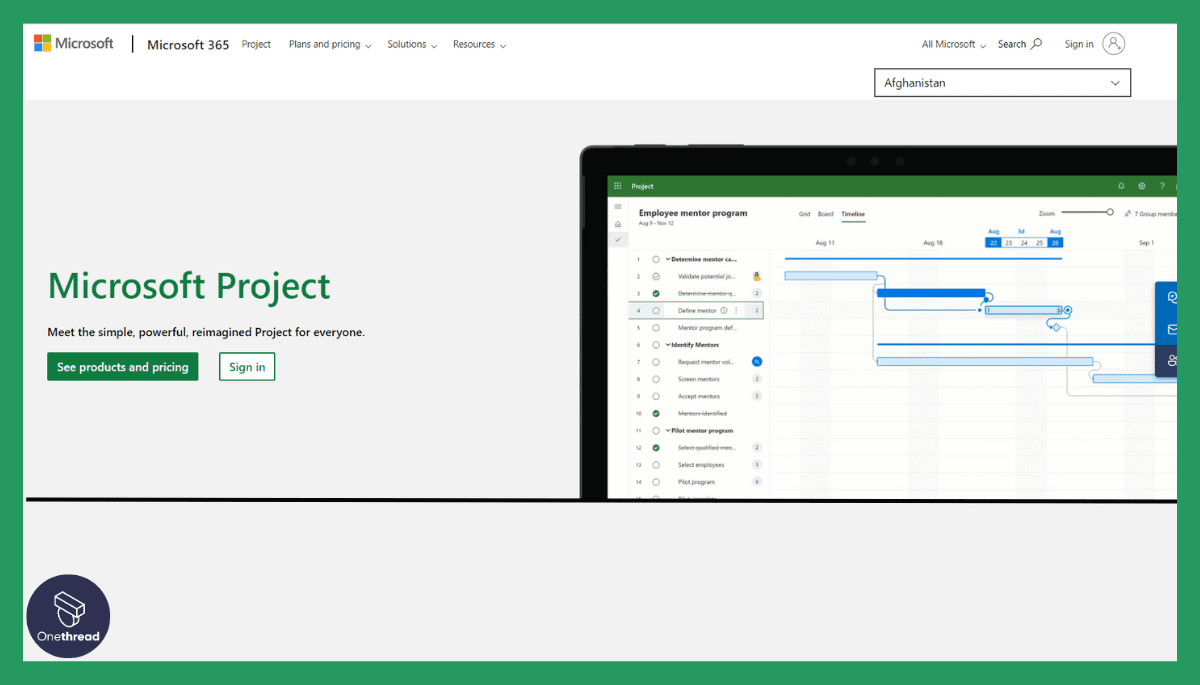The image size is (1200, 685).
Task: Click the notifications bell in Project header
Action: 1121,186
